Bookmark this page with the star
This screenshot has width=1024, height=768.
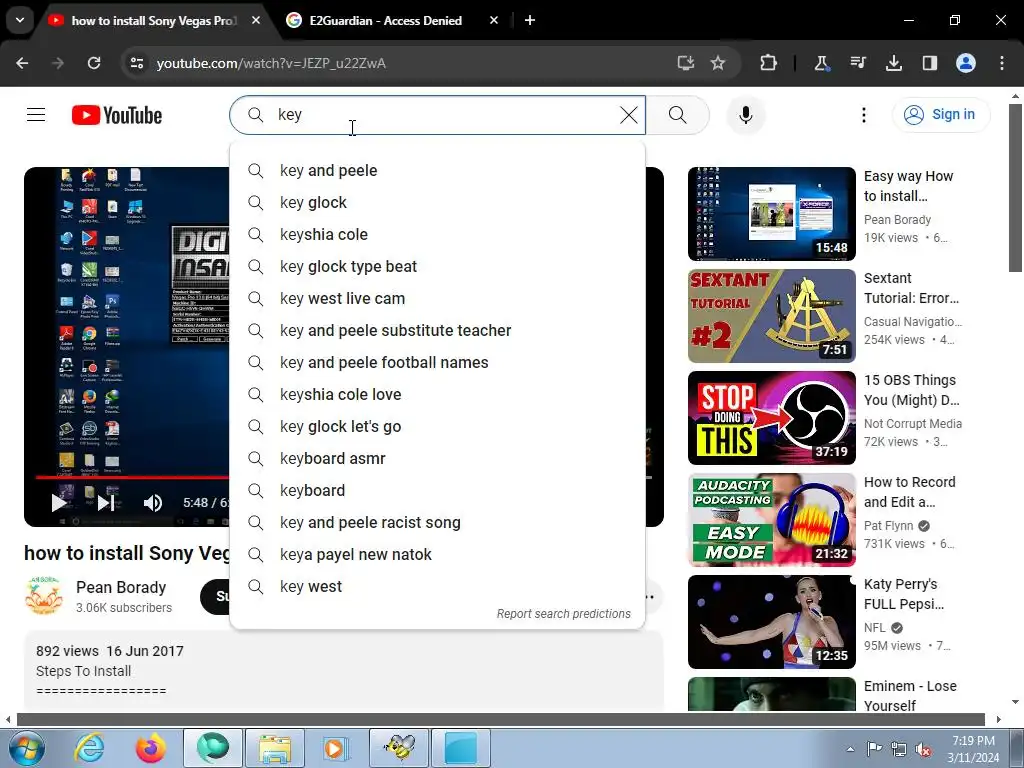(x=718, y=63)
